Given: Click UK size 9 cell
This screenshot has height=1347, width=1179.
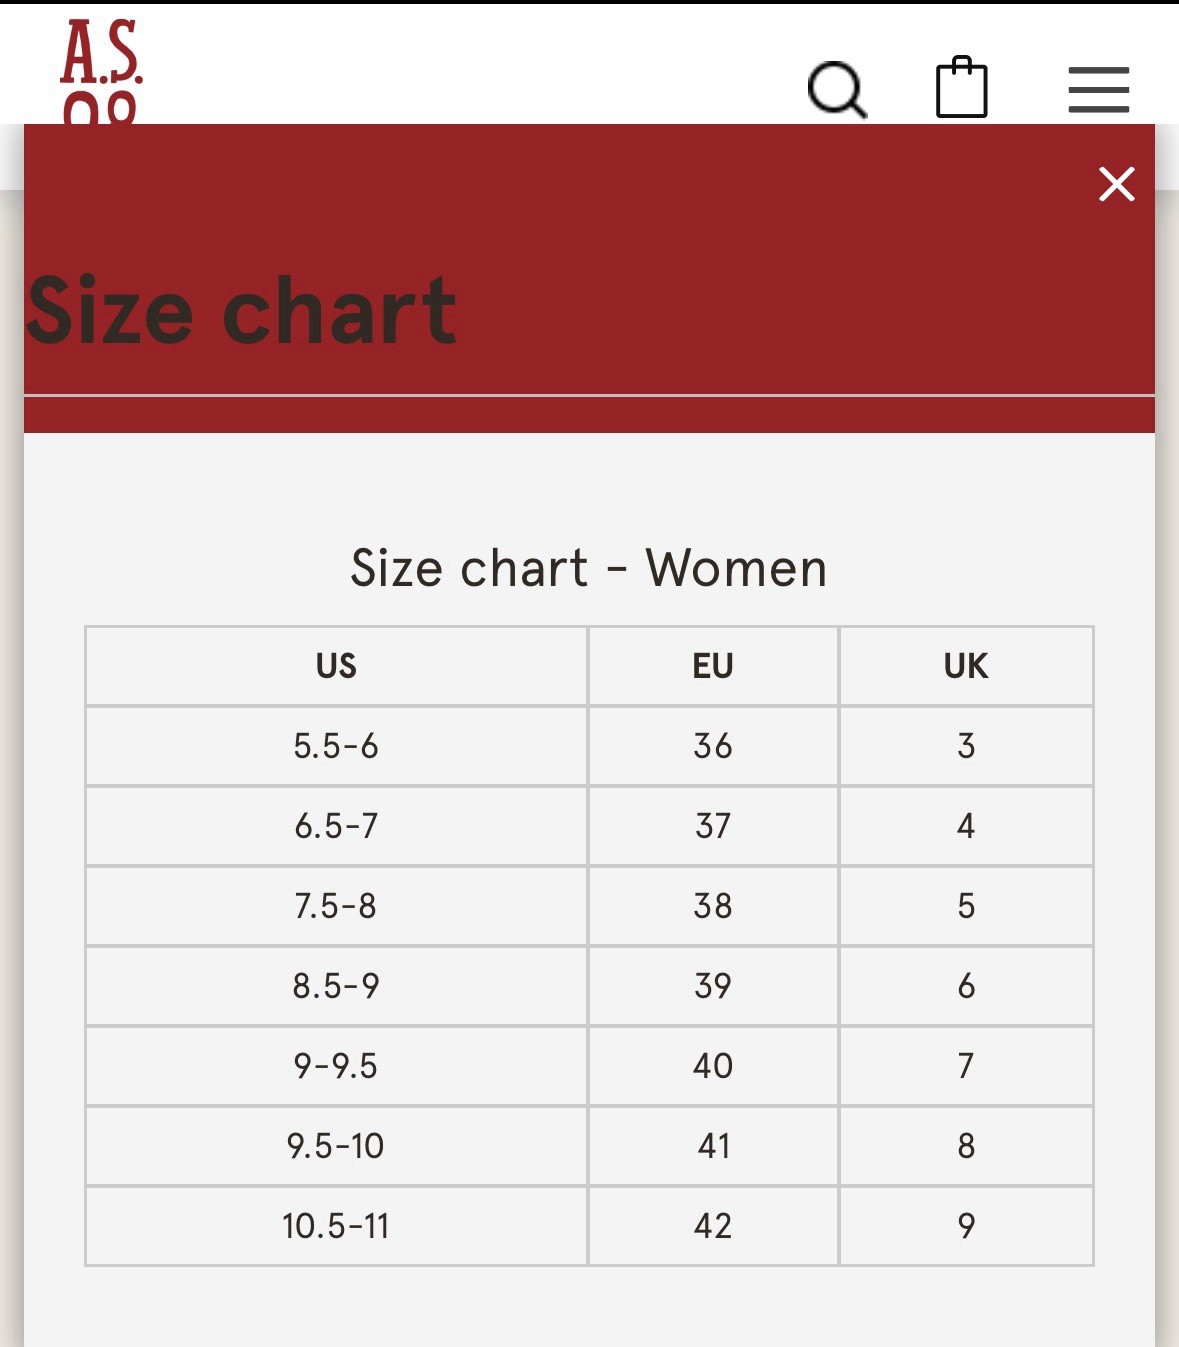Looking at the screenshot, I should point(966,1226).
